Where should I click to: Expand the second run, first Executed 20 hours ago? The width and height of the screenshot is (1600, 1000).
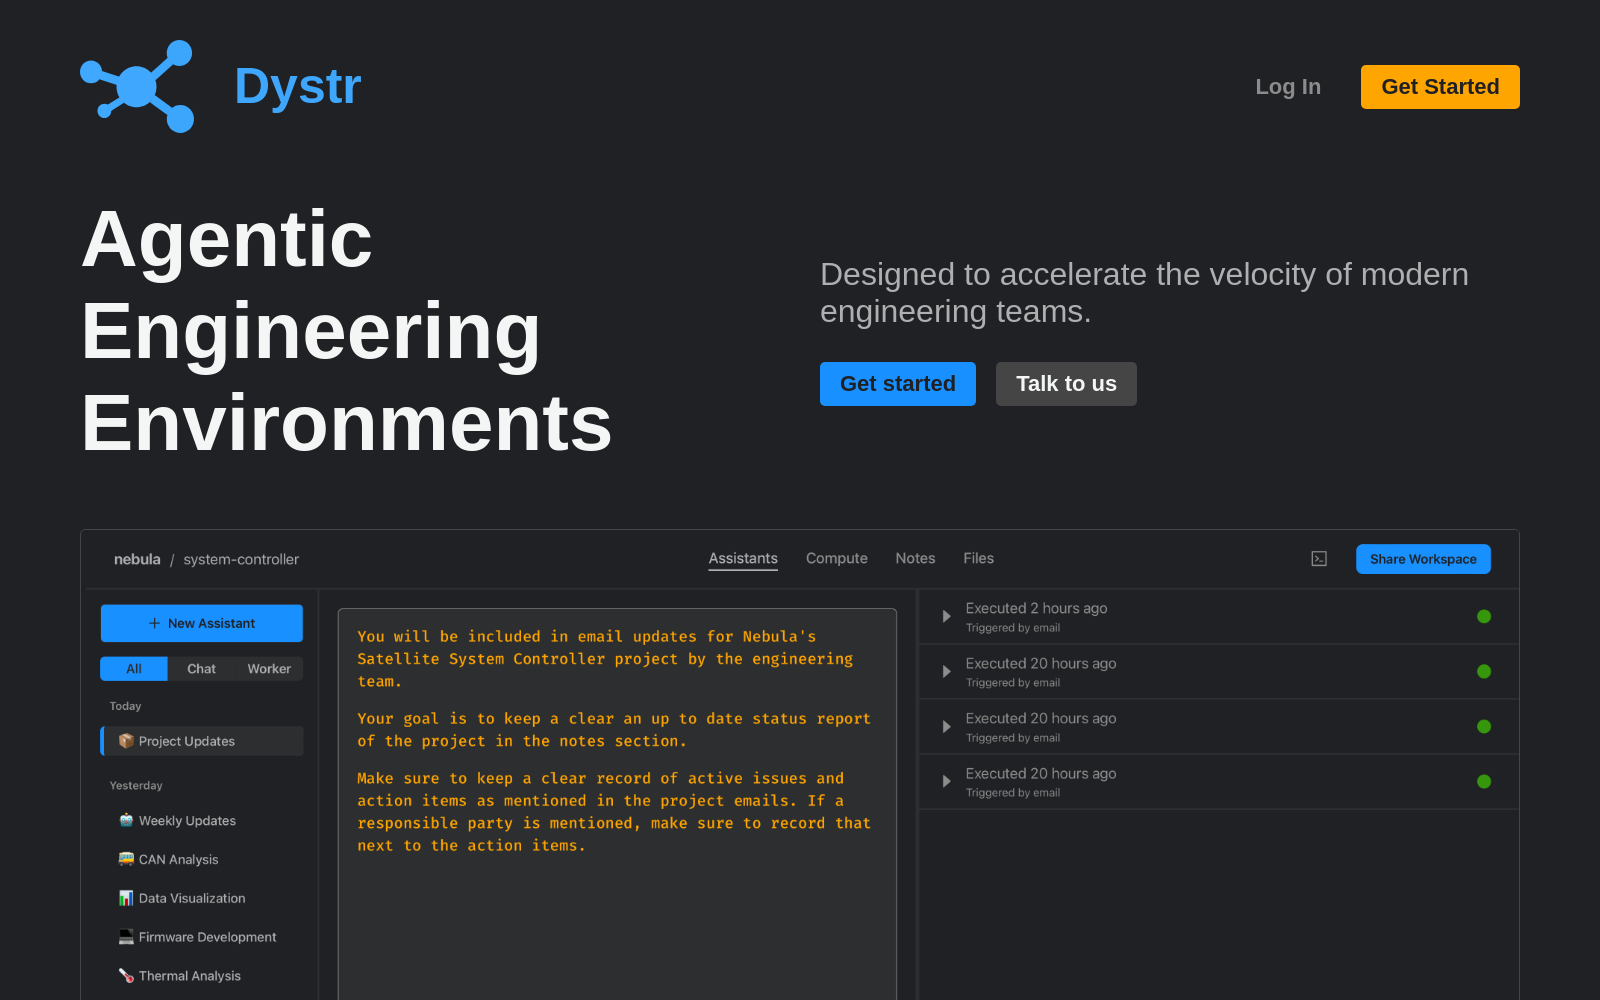pyautogui.click(x=946, y=671)
